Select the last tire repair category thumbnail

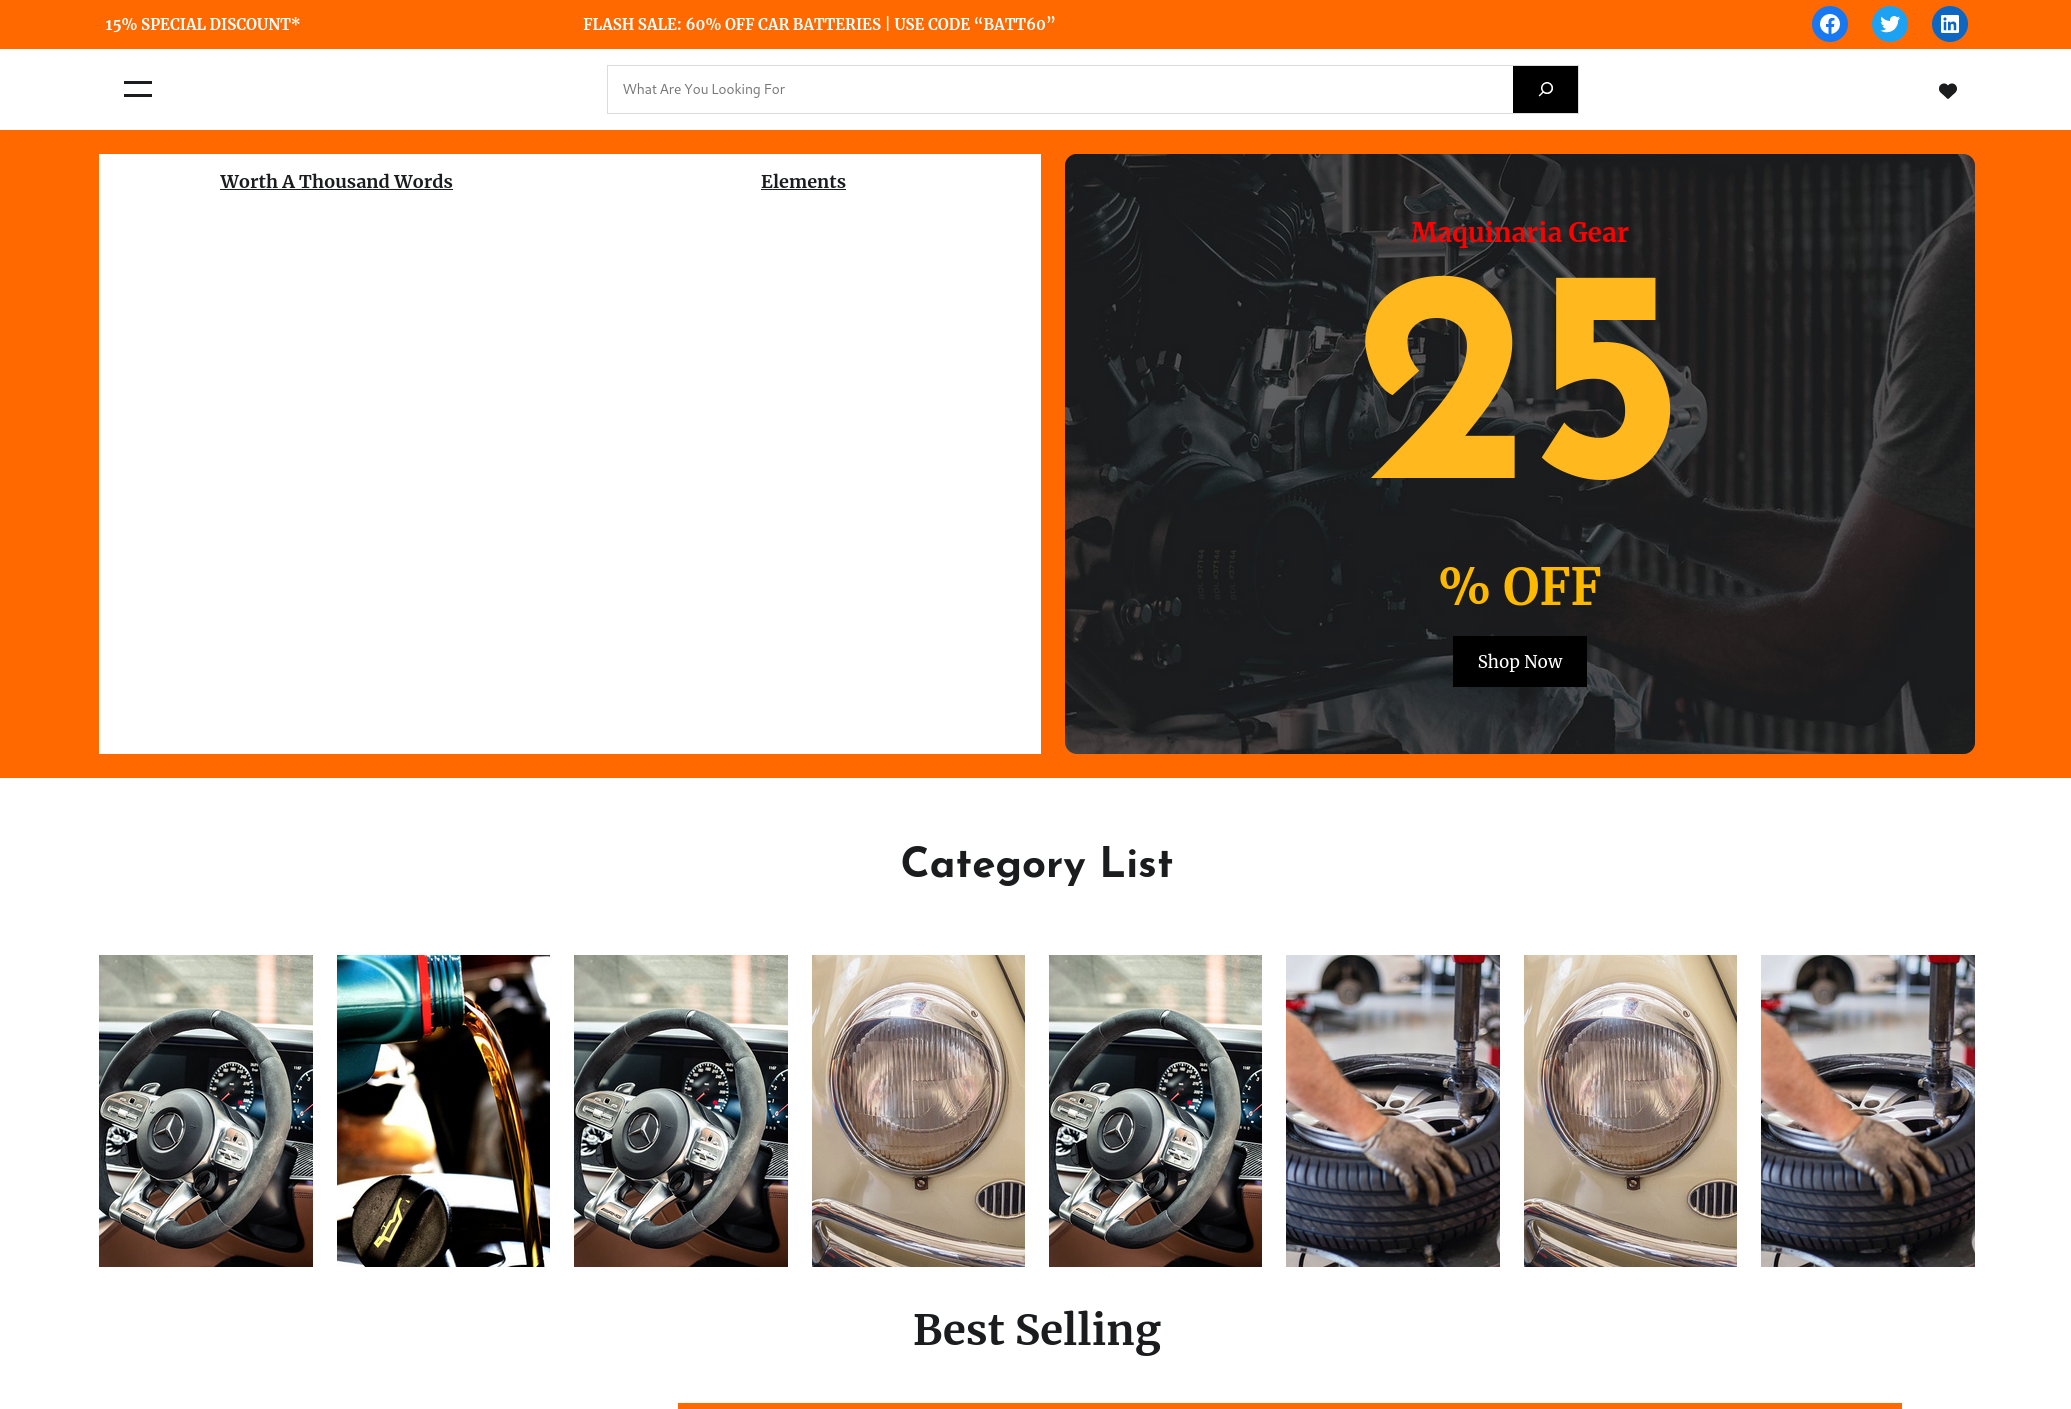point(1868,1111)
